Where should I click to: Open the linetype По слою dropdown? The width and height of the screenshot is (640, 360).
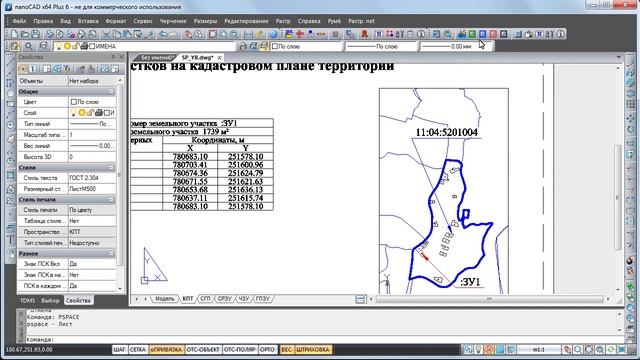tap(381, 47)
